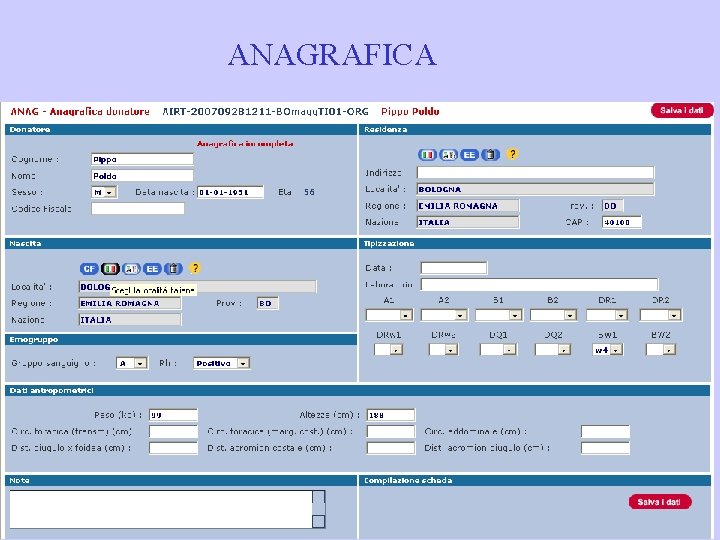The width and height of the screenshot is (720, 540).
Task: Click the Tipizzazione Data field
Action: (454, 268)
